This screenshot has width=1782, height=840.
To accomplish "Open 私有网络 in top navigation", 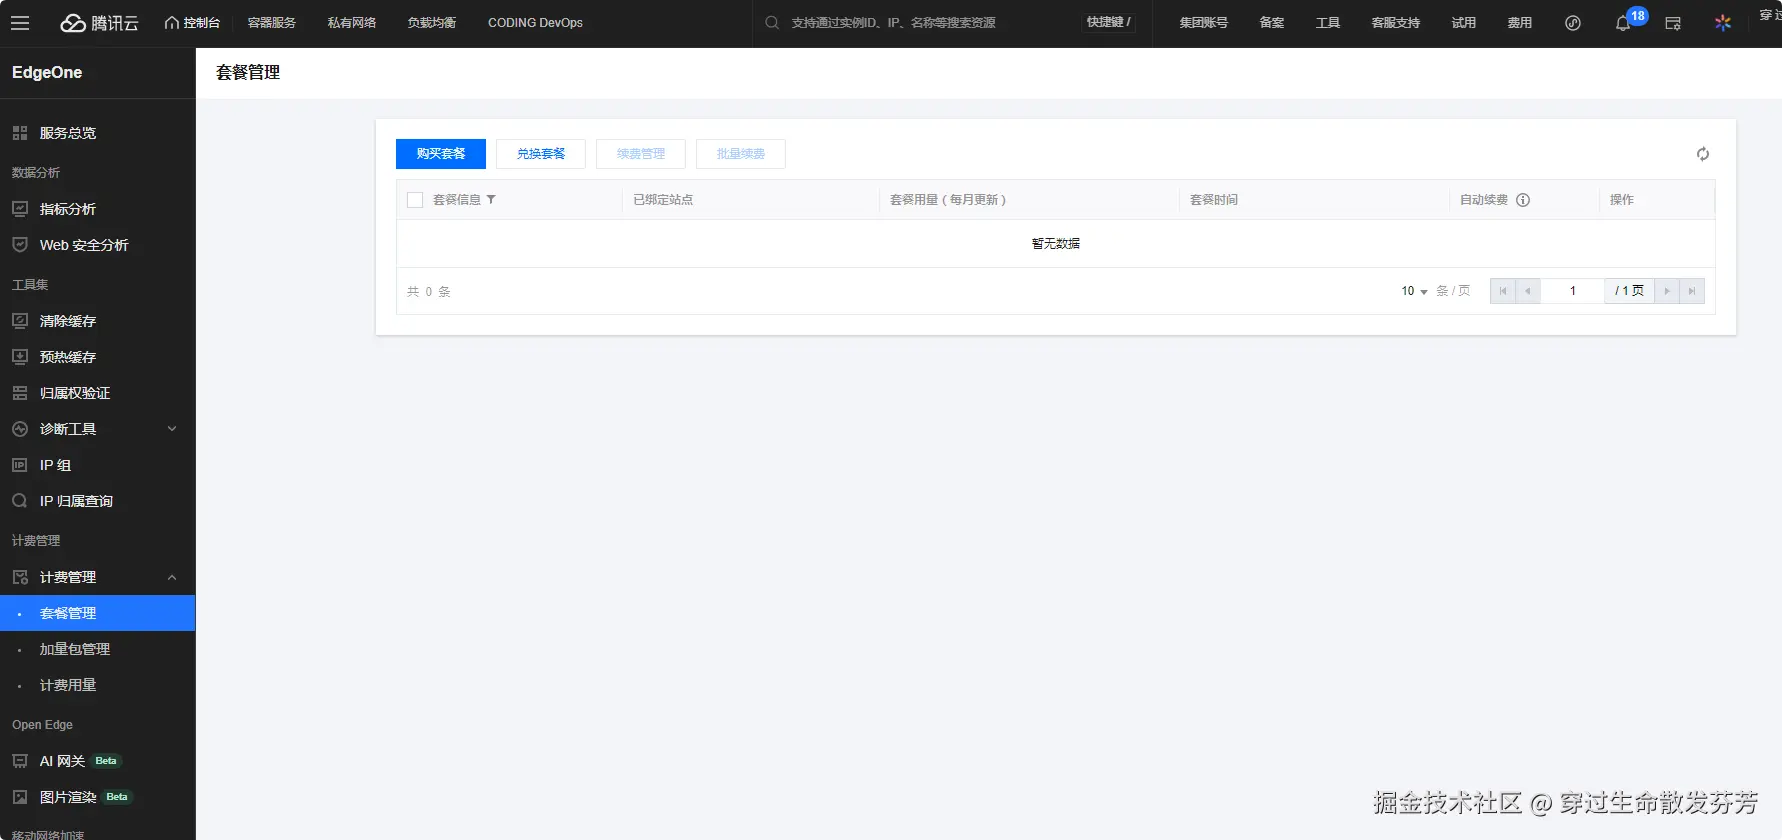I will (352, 22).
